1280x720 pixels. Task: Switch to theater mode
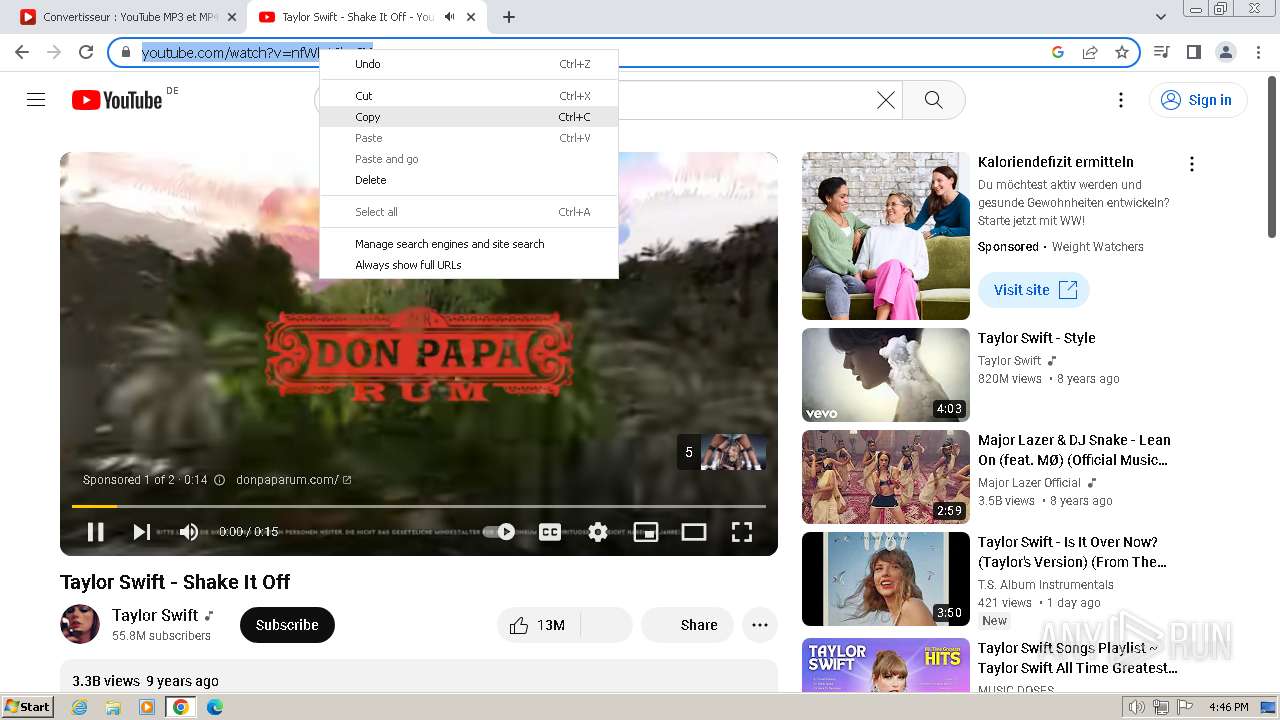pyautogui.click(x=694, y=532)
